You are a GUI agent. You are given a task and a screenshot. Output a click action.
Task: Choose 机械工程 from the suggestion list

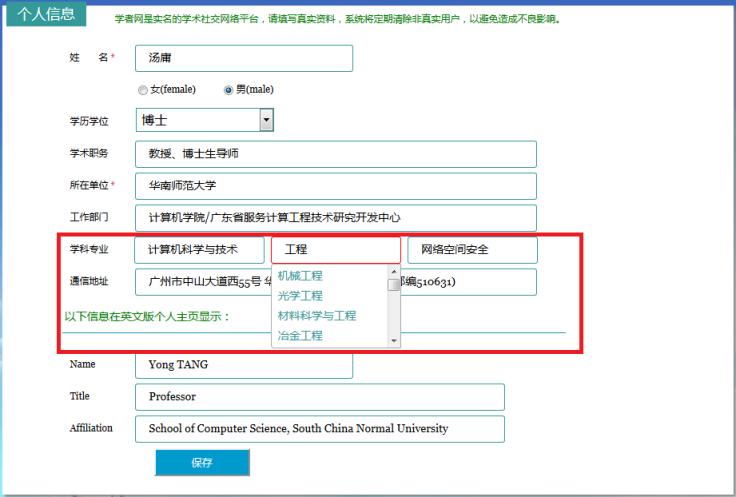click(300, 276)
